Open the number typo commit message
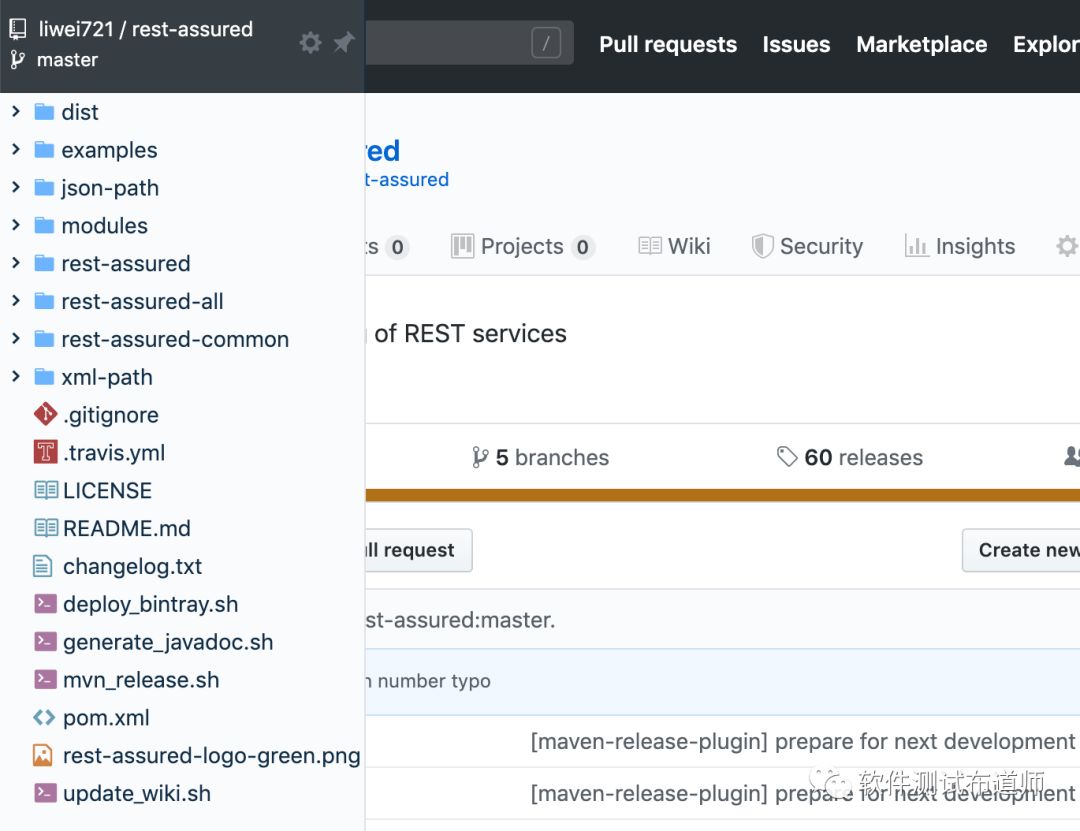Viewport: 1080px width, 831px height. point(428,681)
